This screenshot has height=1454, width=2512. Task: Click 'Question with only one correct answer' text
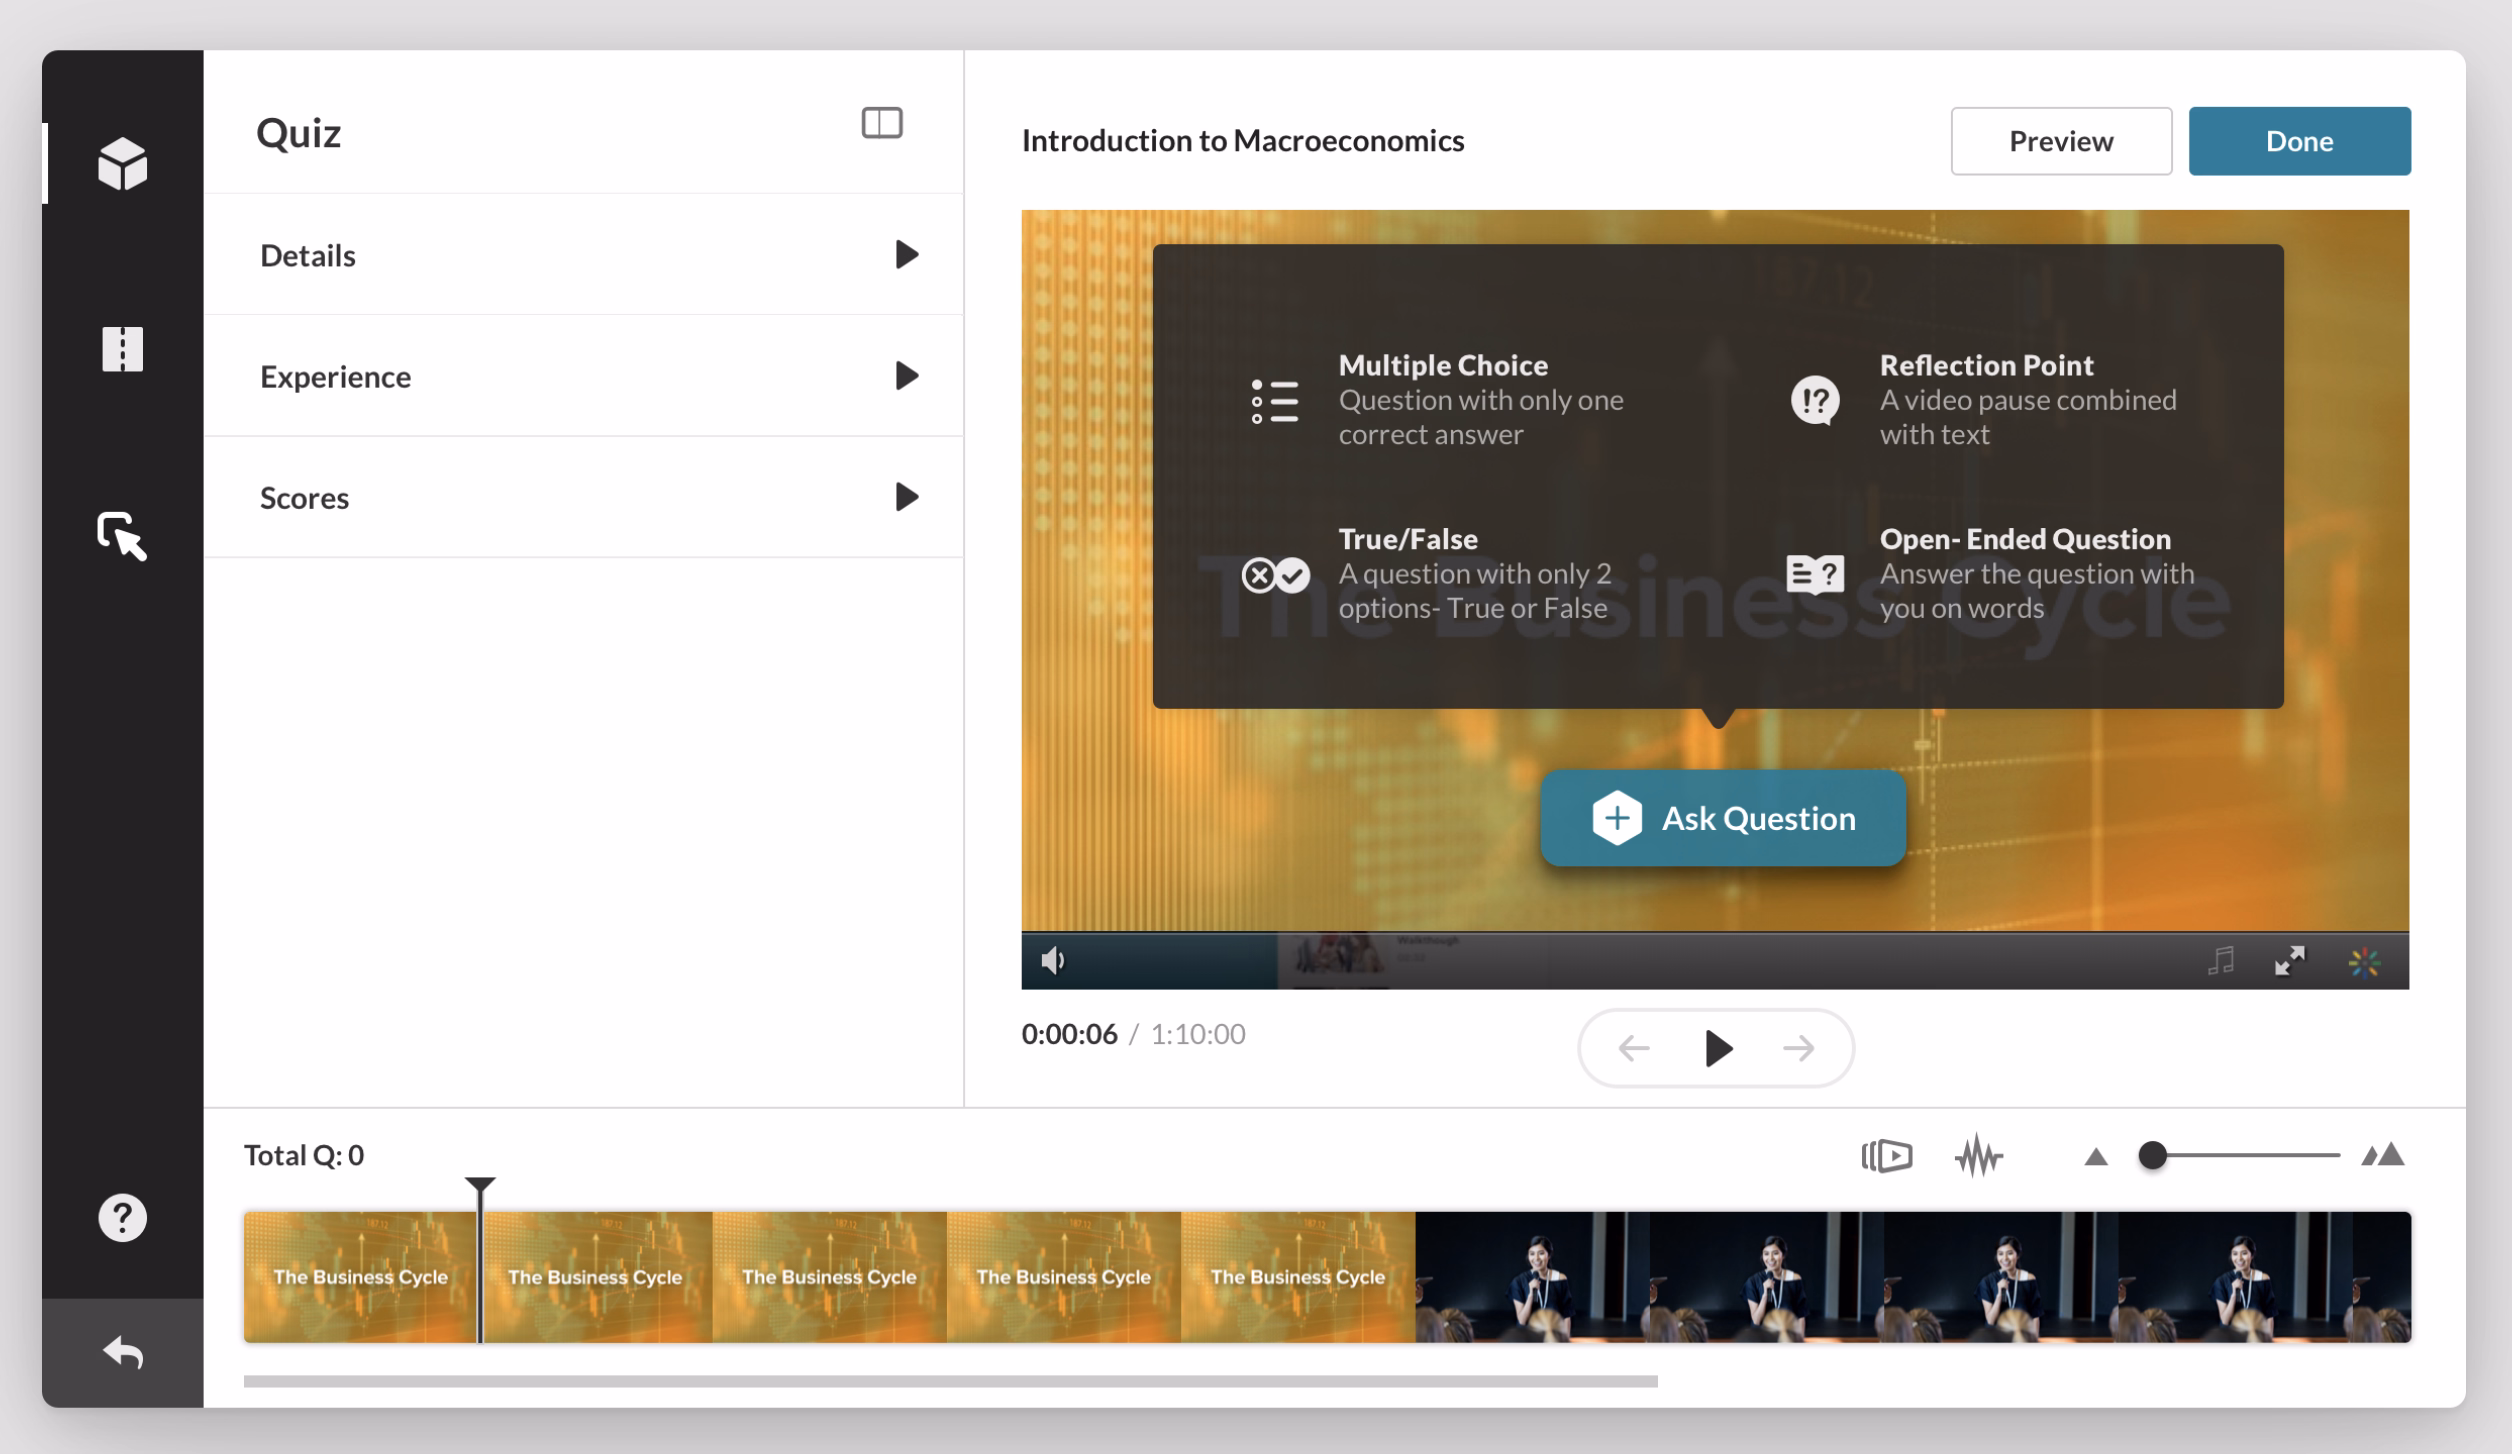pyautogui.click(x=1481, y=417)
